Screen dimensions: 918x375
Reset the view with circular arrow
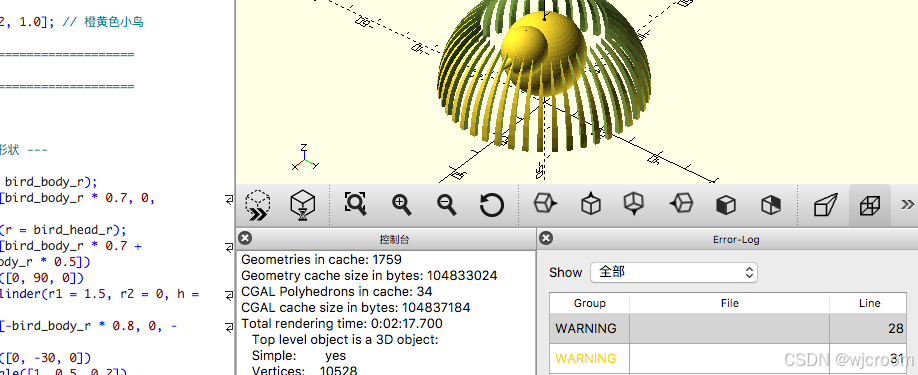pos(491,205)
